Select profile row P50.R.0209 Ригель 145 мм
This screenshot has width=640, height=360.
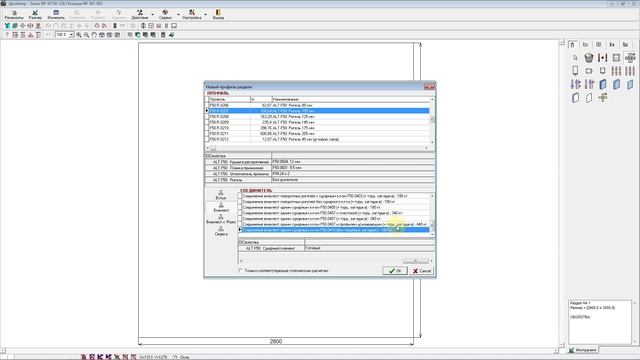(319, 122)
